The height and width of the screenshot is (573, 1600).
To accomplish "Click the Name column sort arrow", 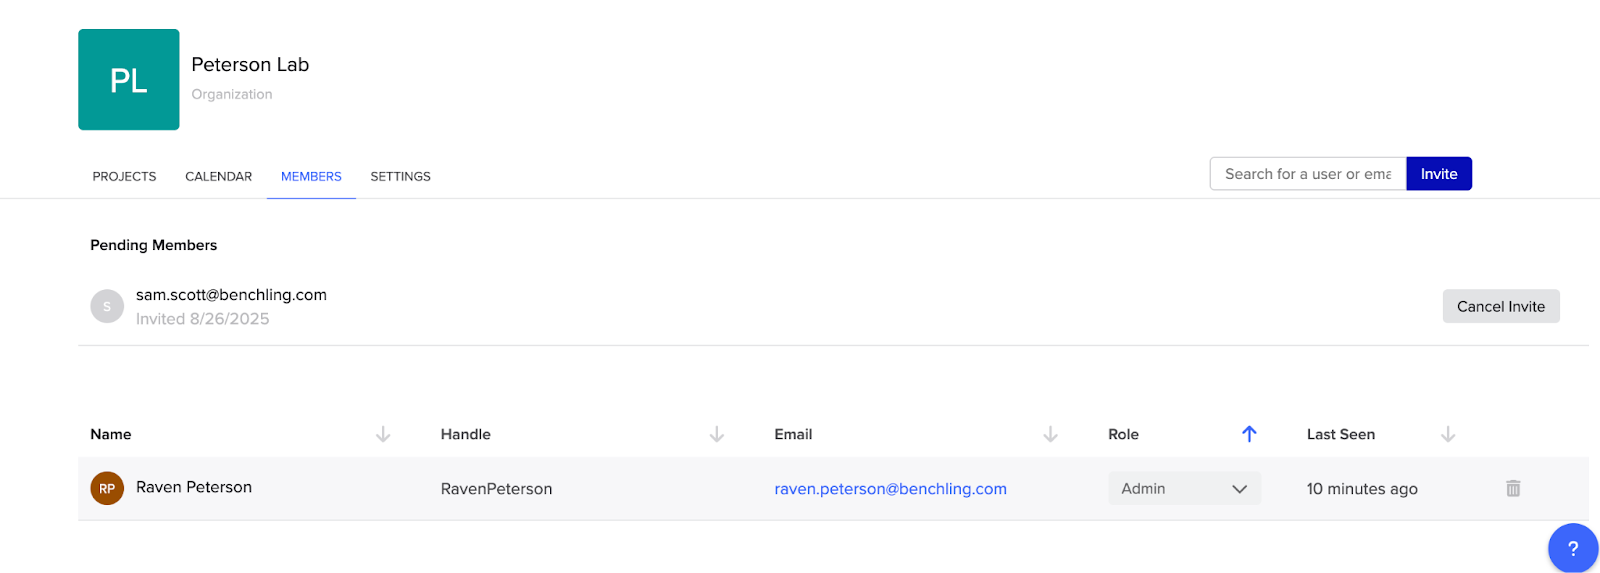I will coord(383,434).
